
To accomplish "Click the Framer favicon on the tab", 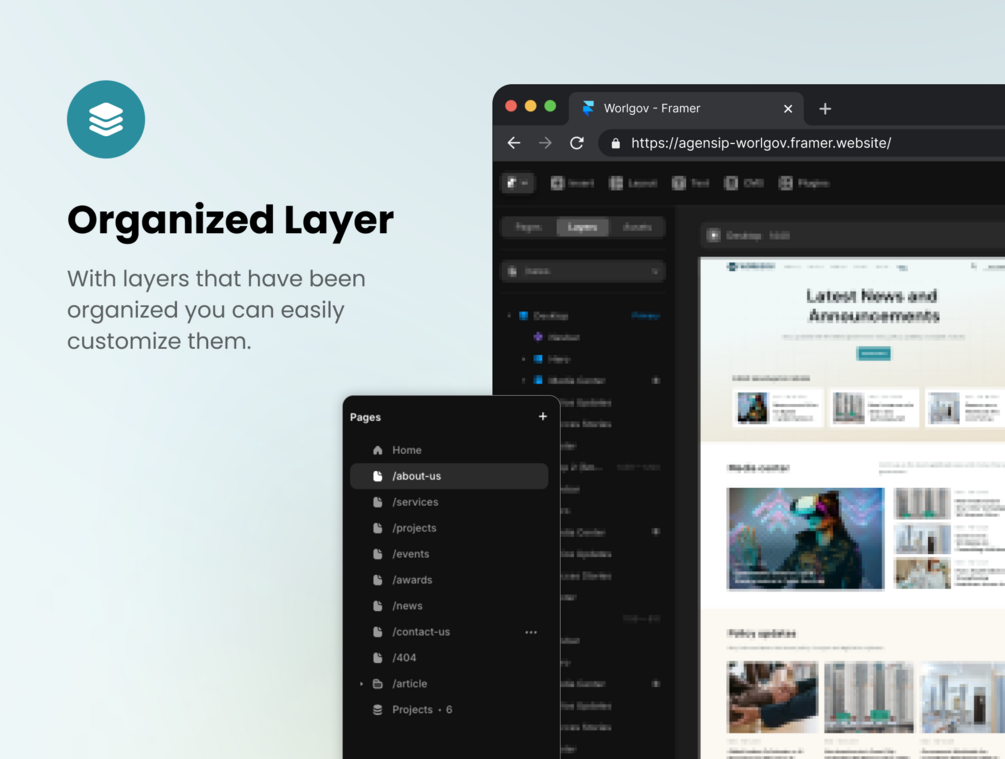I will pyautogui.click(x=588, y=108).
